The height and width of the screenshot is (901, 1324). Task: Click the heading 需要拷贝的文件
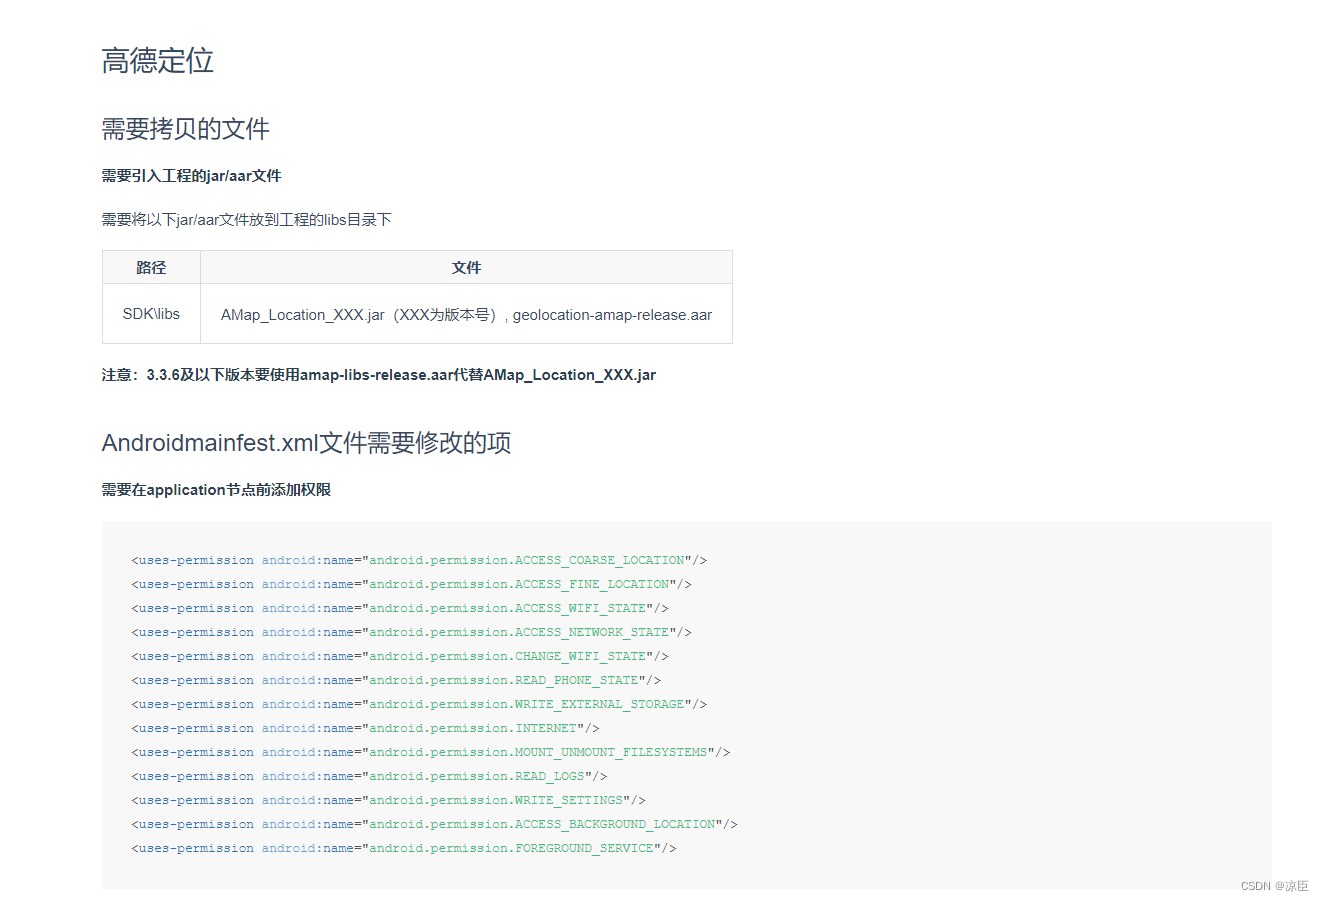[x=185, y=129]
